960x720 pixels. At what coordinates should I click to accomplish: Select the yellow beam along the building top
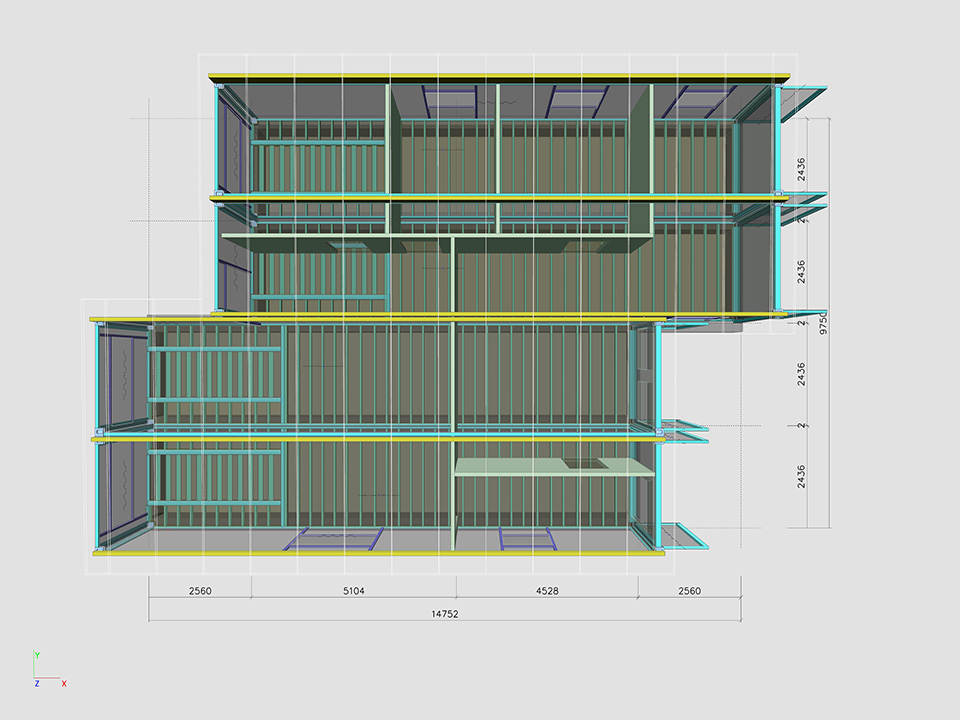(x=500, y=76)
